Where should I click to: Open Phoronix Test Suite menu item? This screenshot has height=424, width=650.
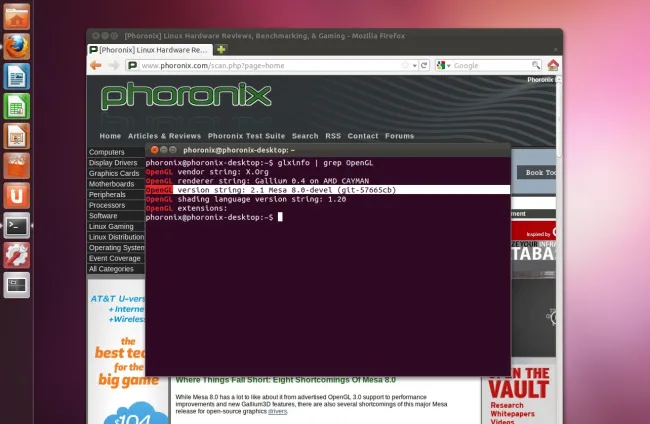coord(246,136)
